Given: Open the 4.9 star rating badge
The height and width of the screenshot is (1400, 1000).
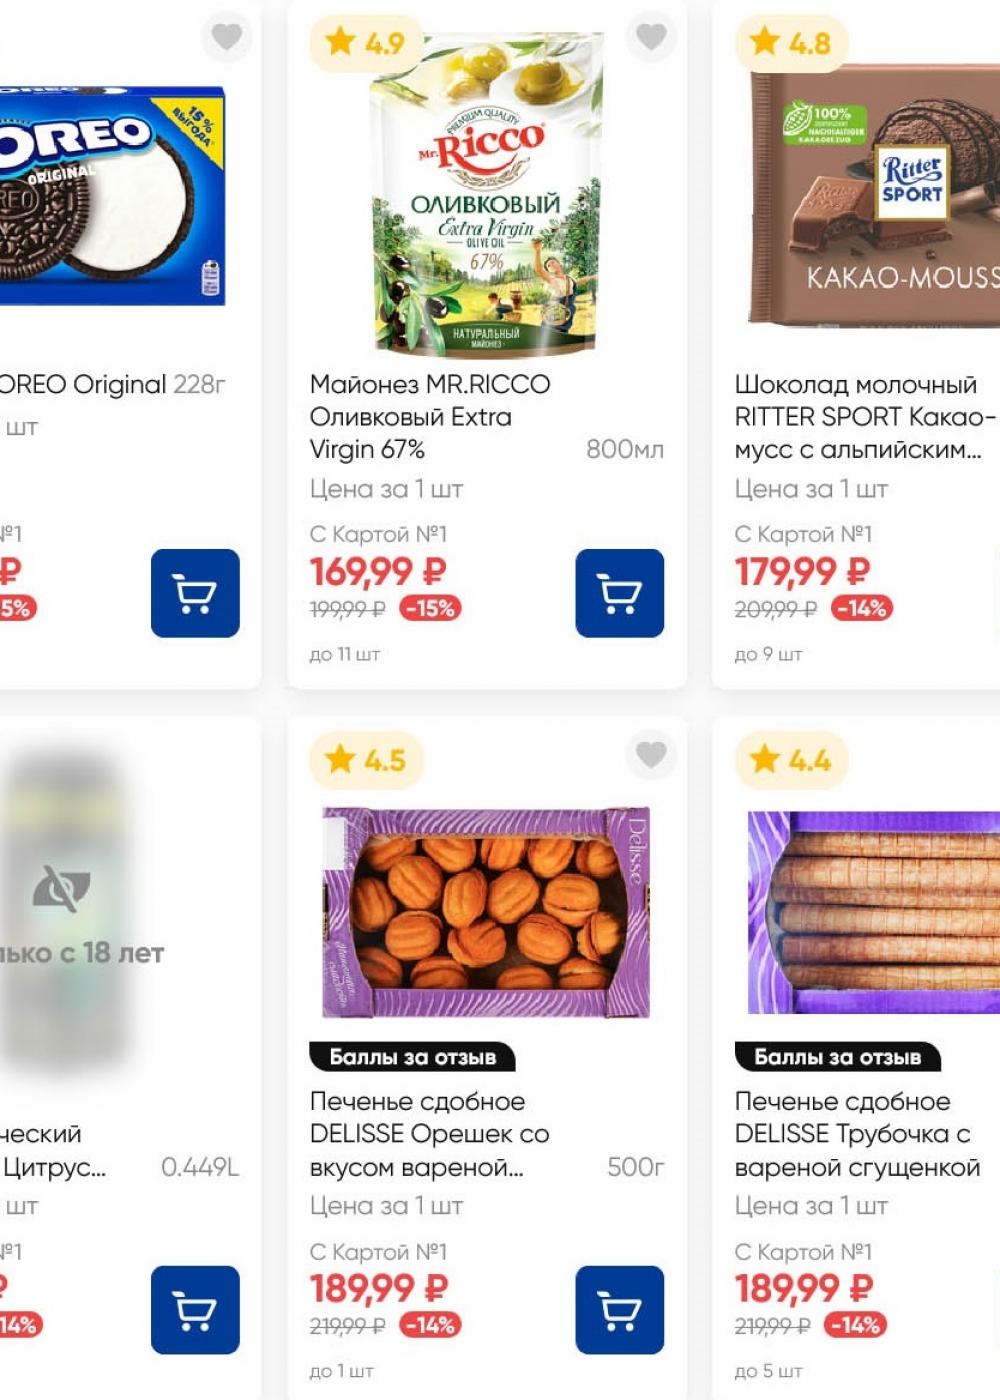Looking at the screenshot, I should pos(366,43).
